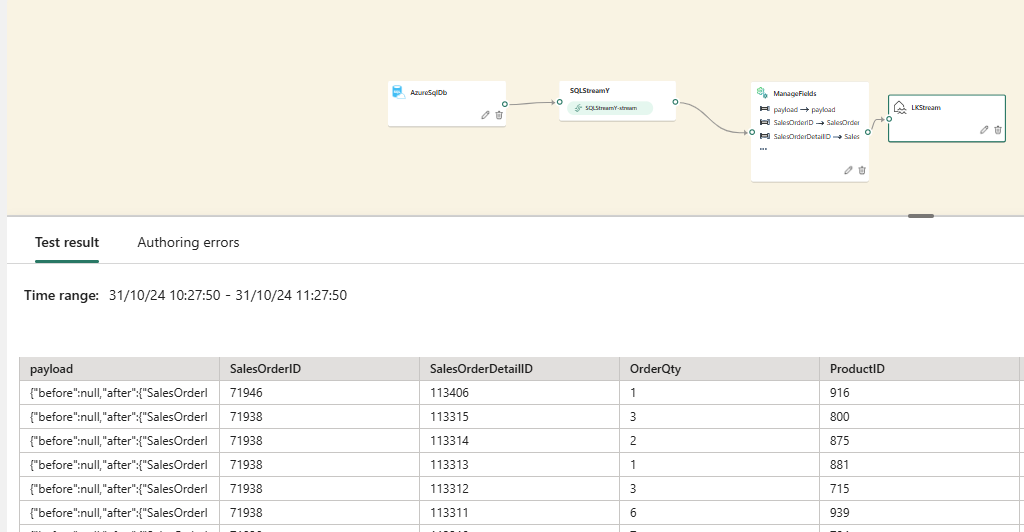
Task: Select the LKStream node title
Action: pyautogui.click(x=926, y=108)
